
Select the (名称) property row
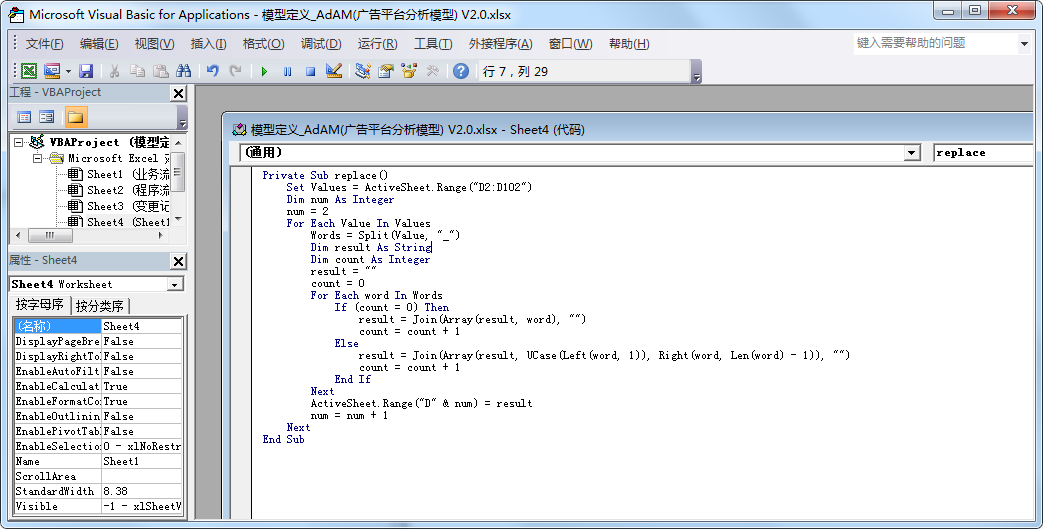point(98,326)
